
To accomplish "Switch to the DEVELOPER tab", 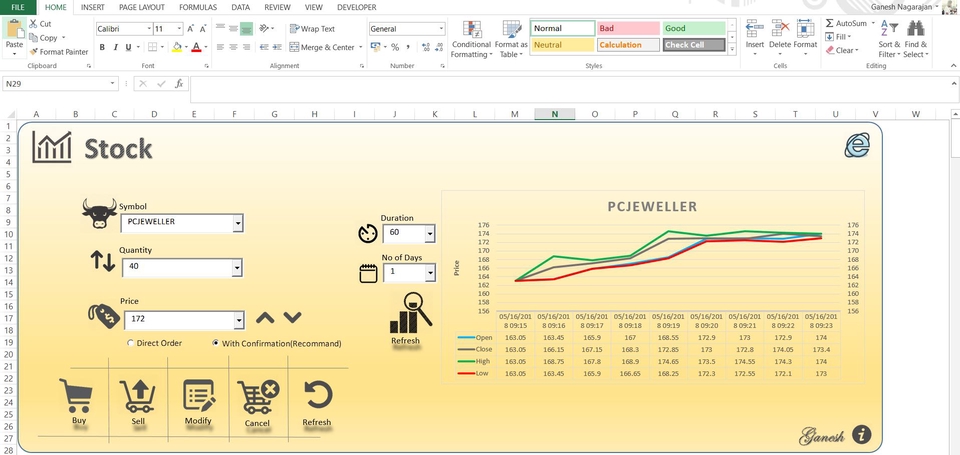I will (357, 7).
